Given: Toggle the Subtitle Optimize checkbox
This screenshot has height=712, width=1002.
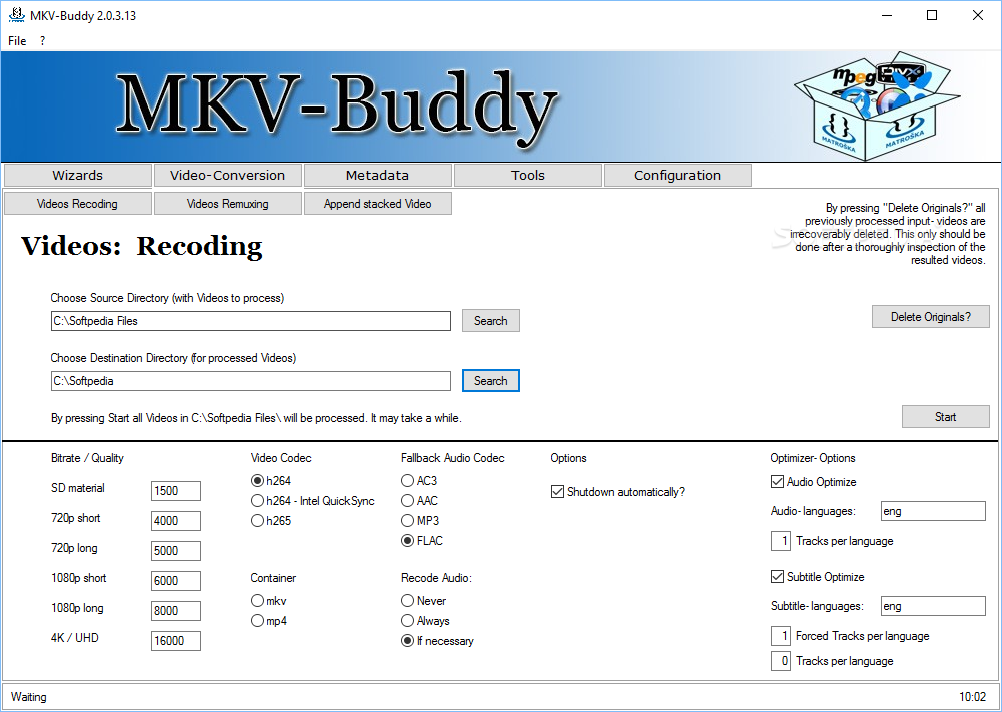Looking at the screenshot, I should [x=817, y=577].
